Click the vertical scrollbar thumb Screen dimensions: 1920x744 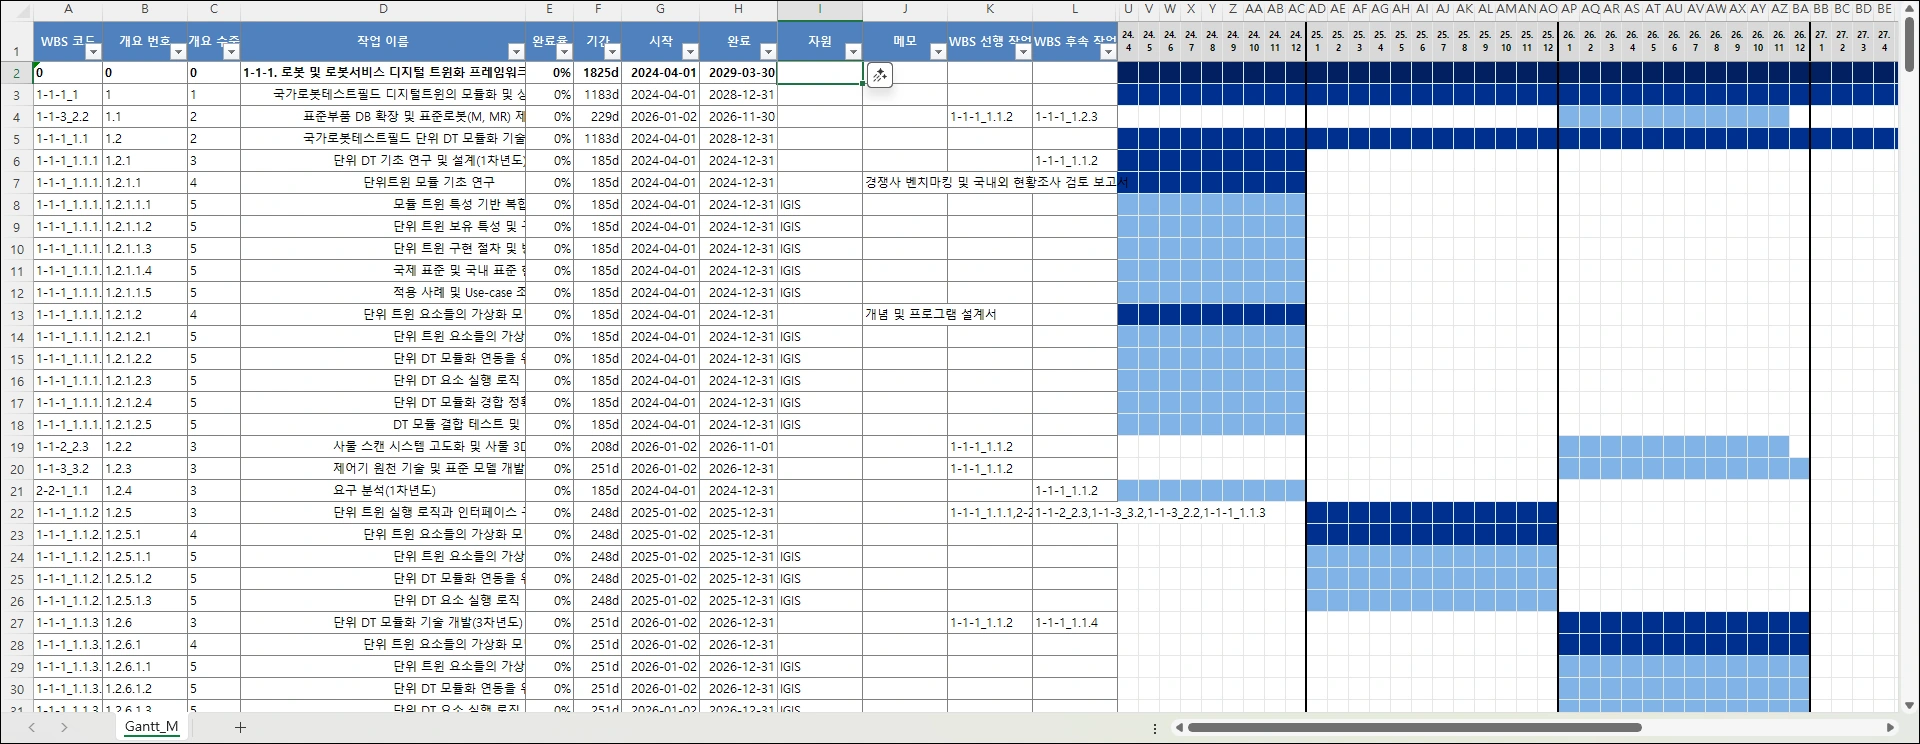click(1909, 45)
